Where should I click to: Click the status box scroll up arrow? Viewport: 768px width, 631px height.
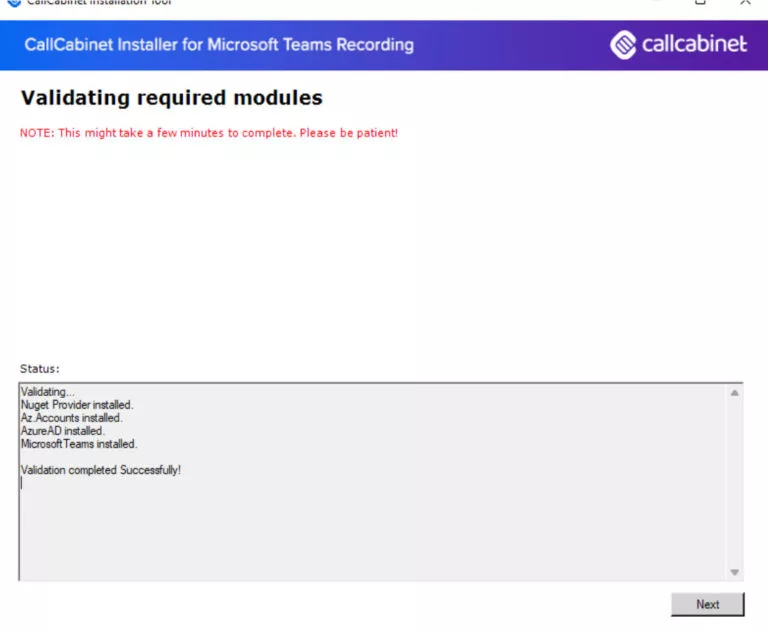pos(734,392)
